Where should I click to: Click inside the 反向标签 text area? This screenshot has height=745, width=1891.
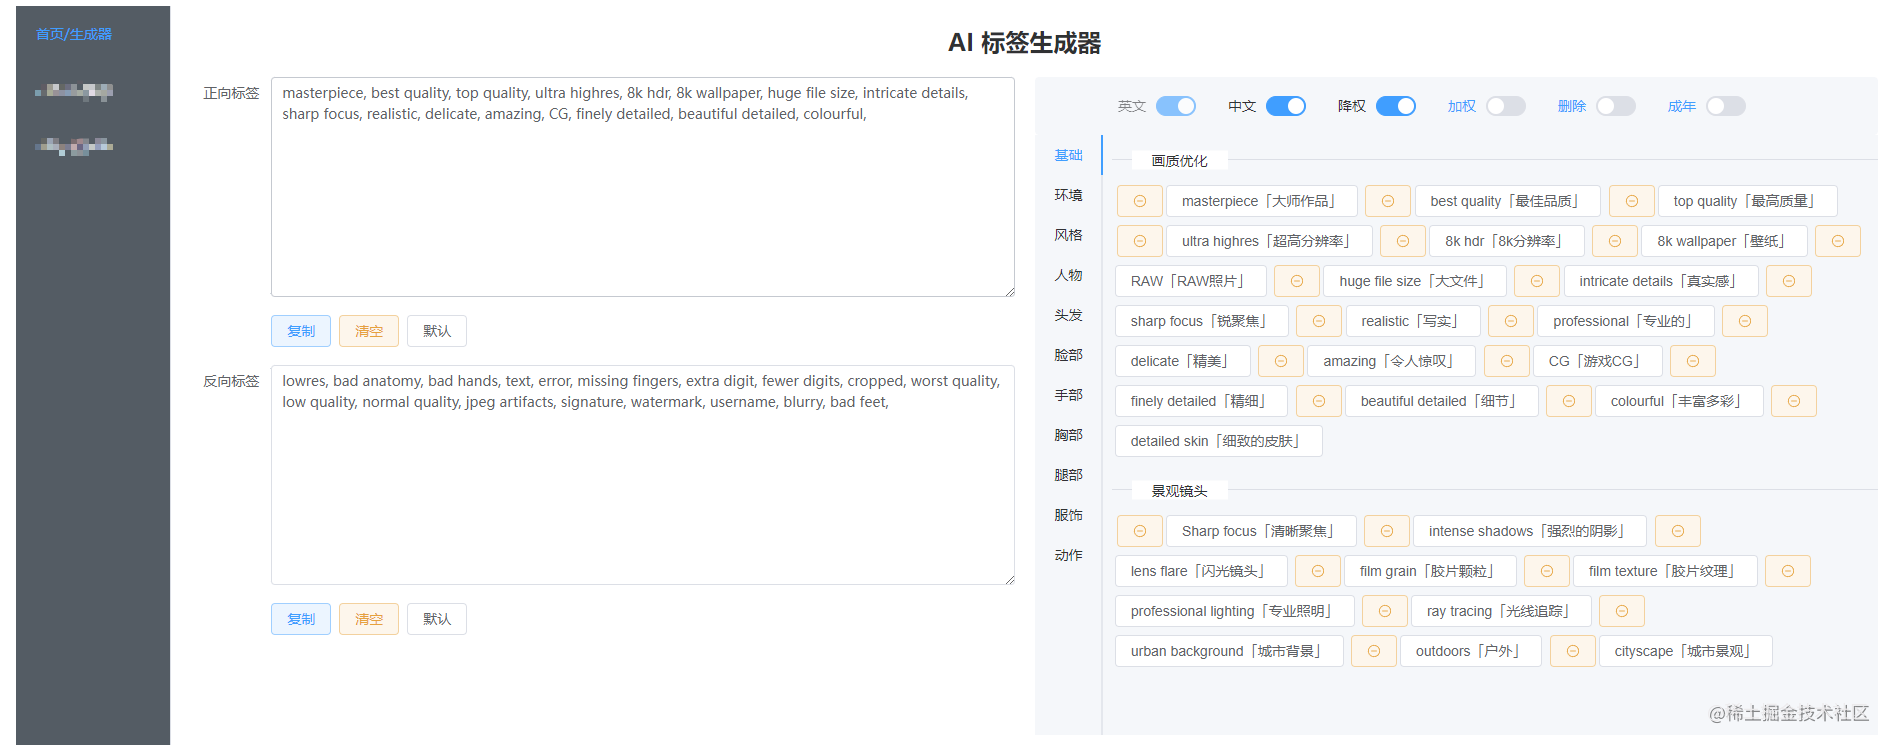643,475
